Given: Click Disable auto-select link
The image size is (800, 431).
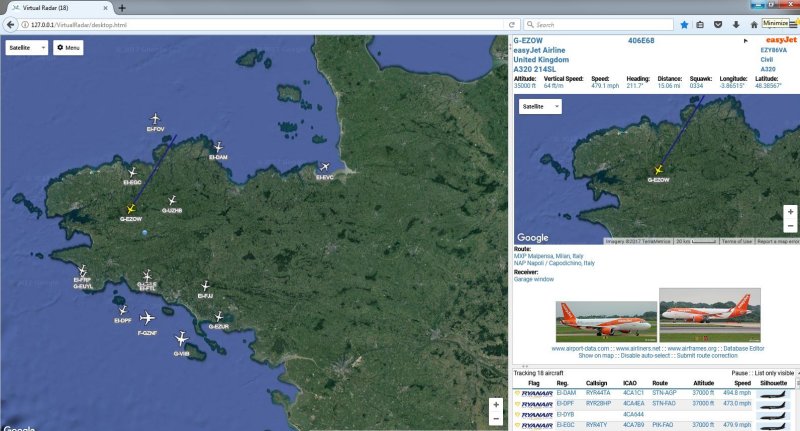Looking at the screenshot, I should [x=645, y=356].
